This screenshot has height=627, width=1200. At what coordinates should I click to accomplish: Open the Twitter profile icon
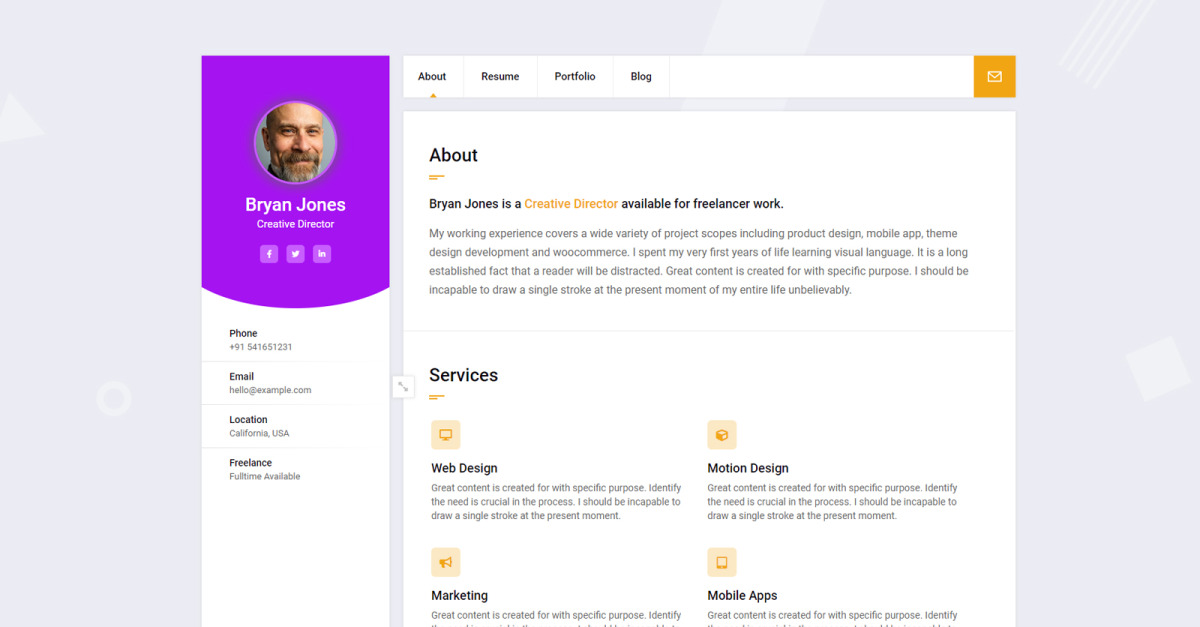coord(295,254)
